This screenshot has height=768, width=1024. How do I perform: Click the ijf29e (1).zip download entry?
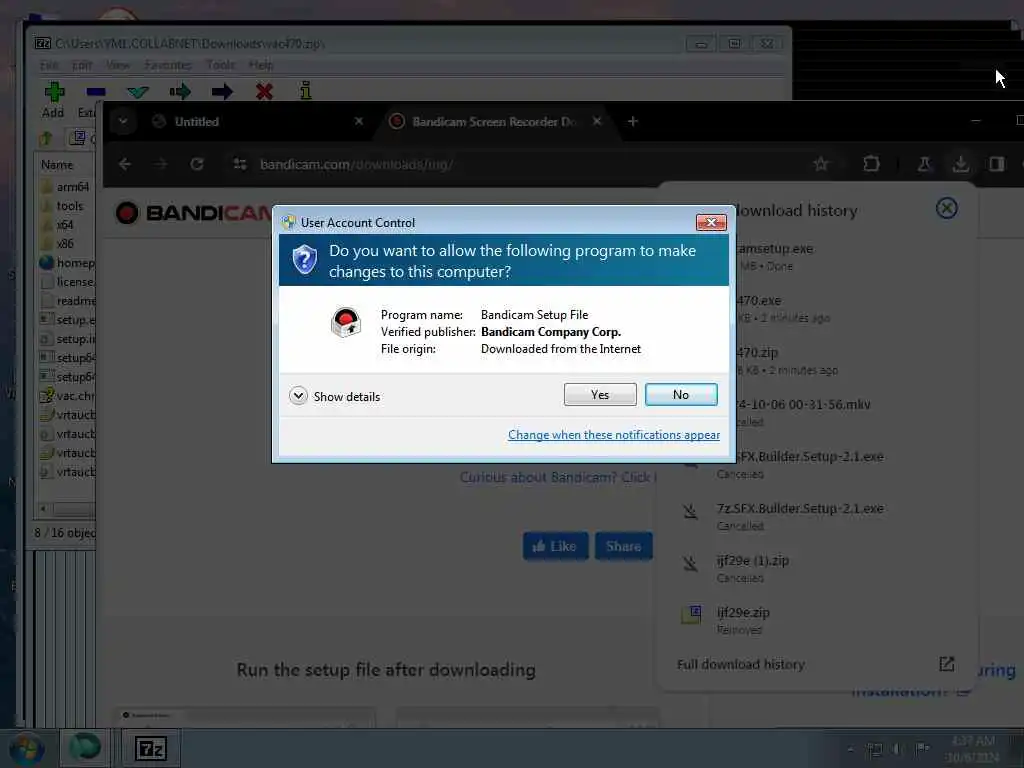816,568
